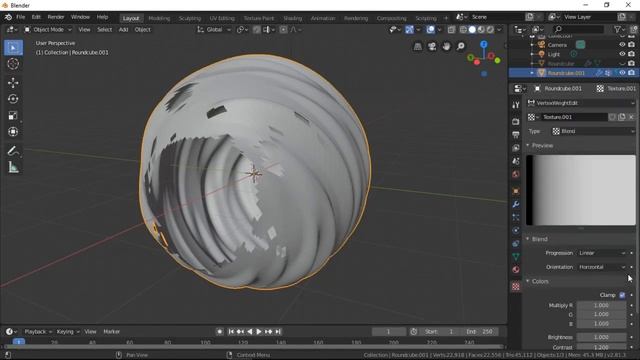Open the Playback dropdown in timeline
Viewport: 640px width, 360px height.
pyautogui.click(x=38, y=331)
